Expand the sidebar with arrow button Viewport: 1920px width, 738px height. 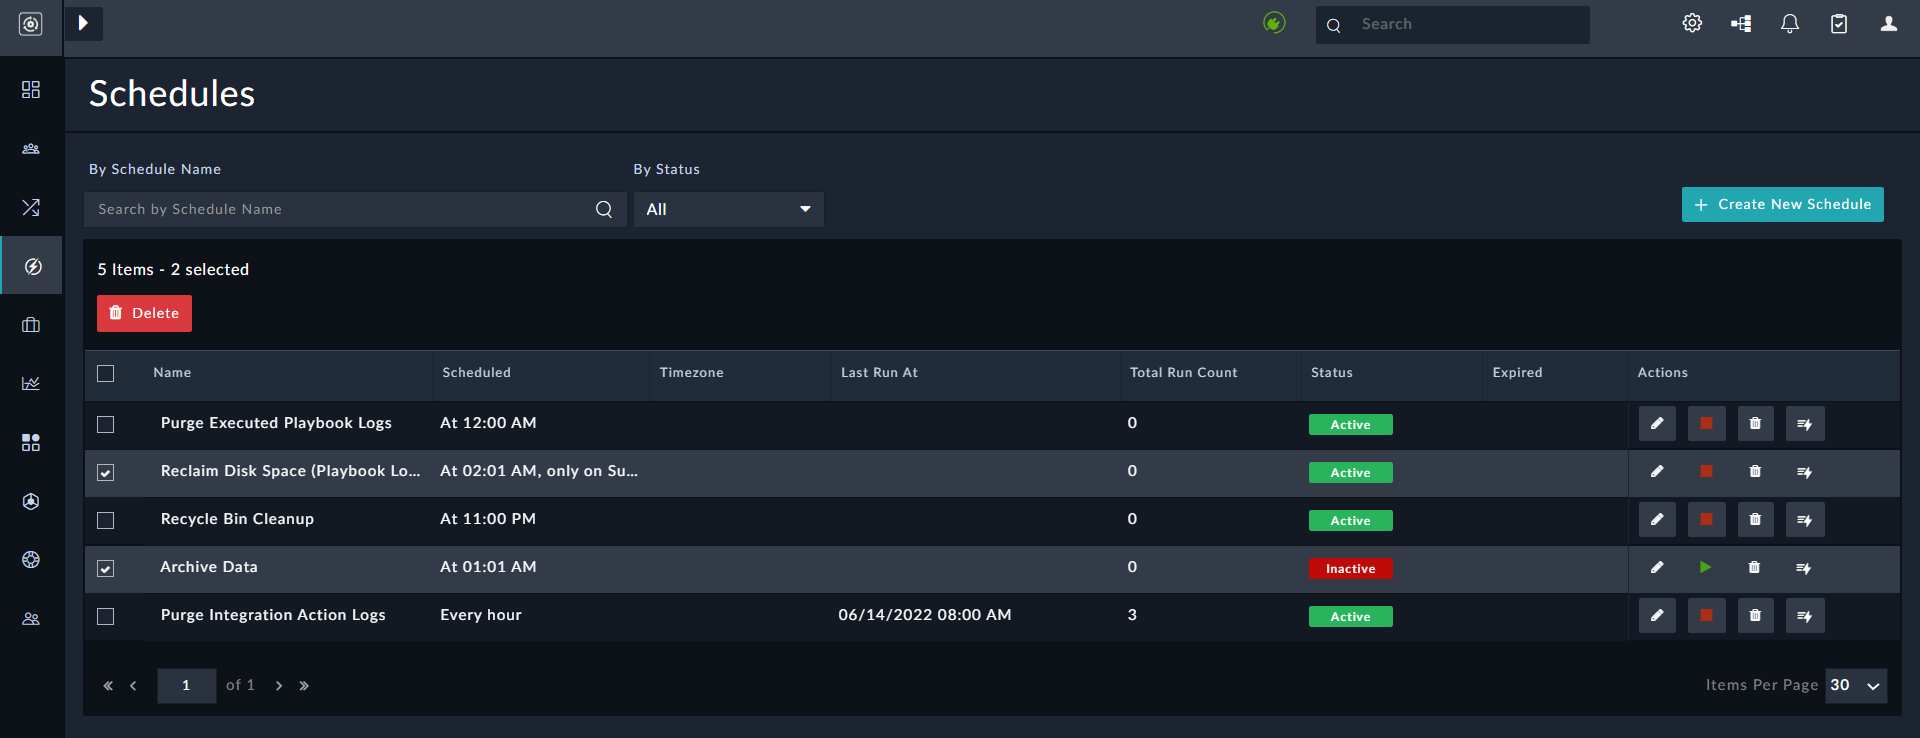(x=84, y=23)
